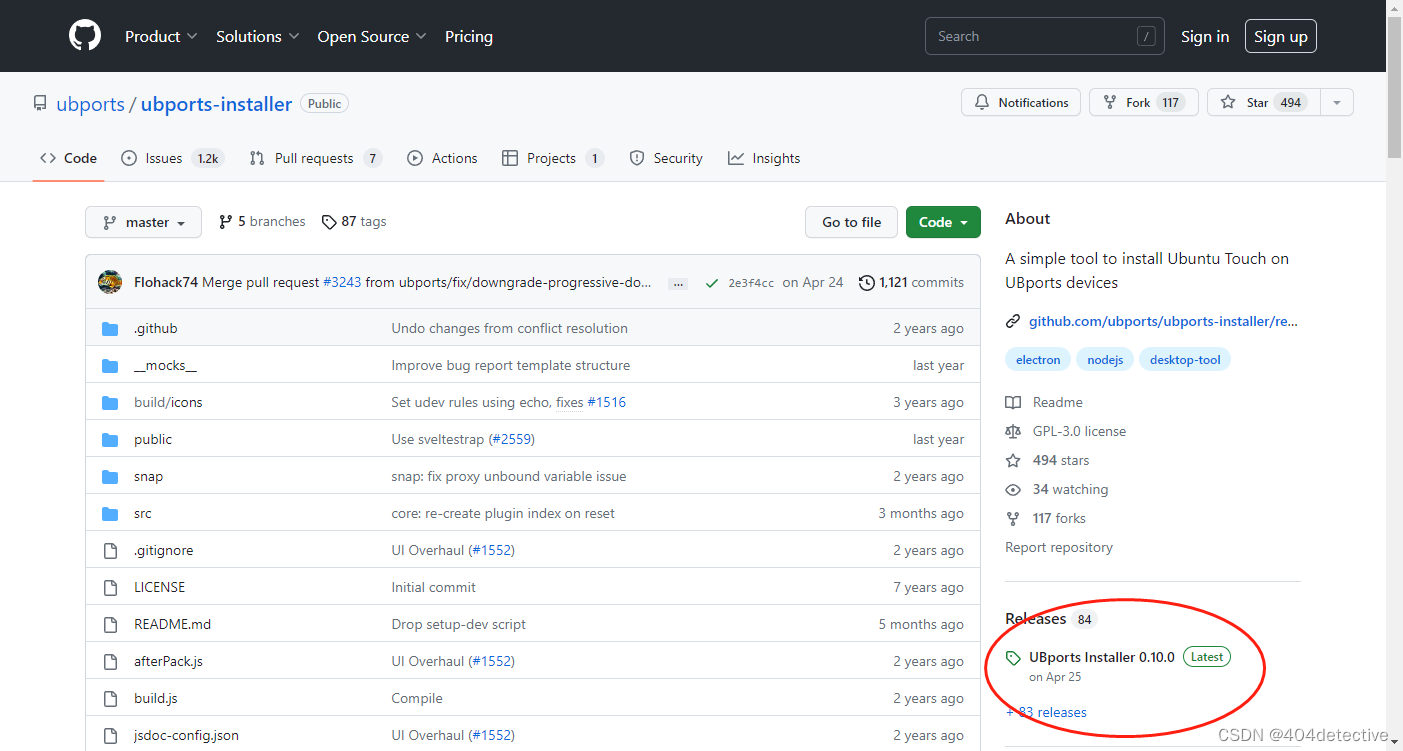Click the Sign in link

(x=1205, y=36)
